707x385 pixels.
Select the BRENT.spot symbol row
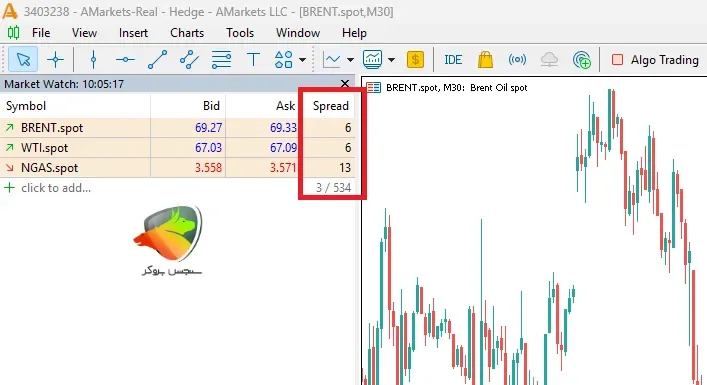pos(178,128)
